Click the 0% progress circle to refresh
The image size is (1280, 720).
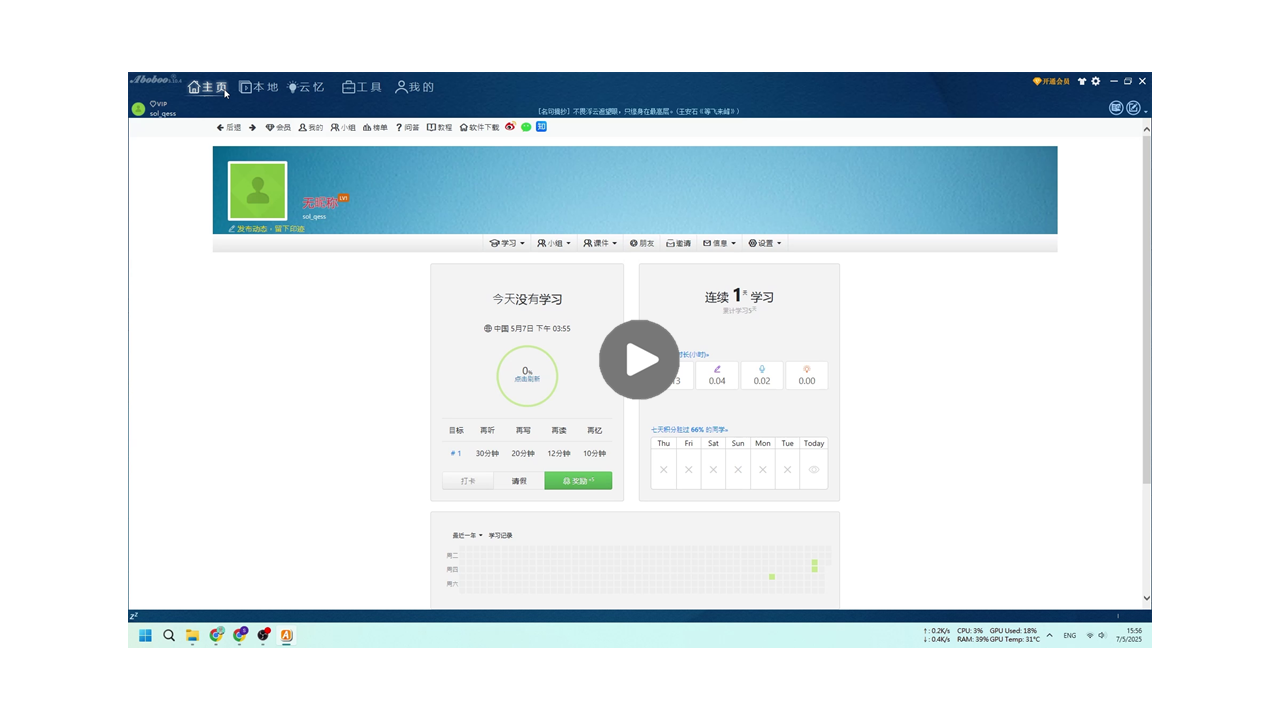click(x=527, y=375)
